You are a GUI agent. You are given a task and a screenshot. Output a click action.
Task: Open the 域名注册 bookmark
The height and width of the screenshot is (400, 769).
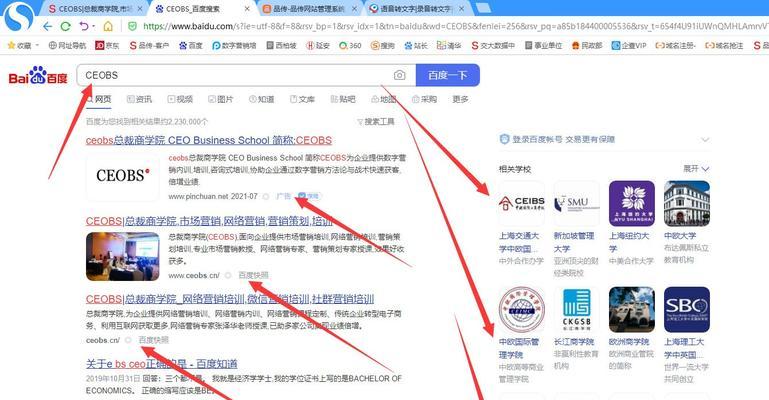(x=676, y=45)
